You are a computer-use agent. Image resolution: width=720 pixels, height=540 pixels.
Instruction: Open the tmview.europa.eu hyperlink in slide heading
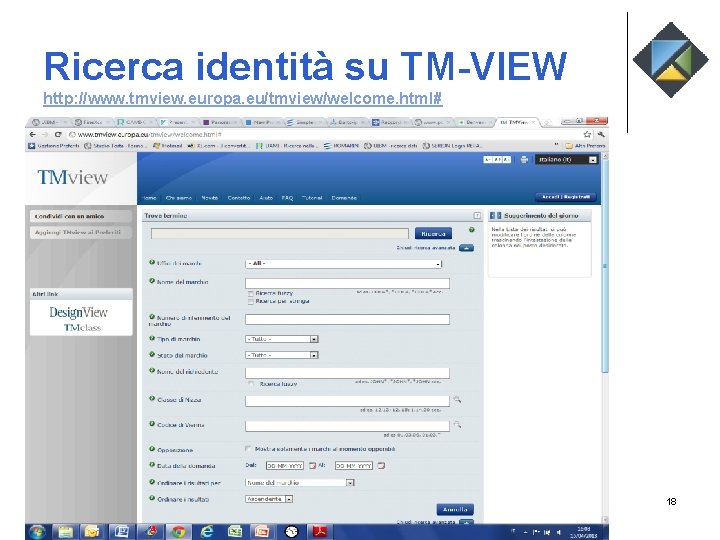point(242,98)
